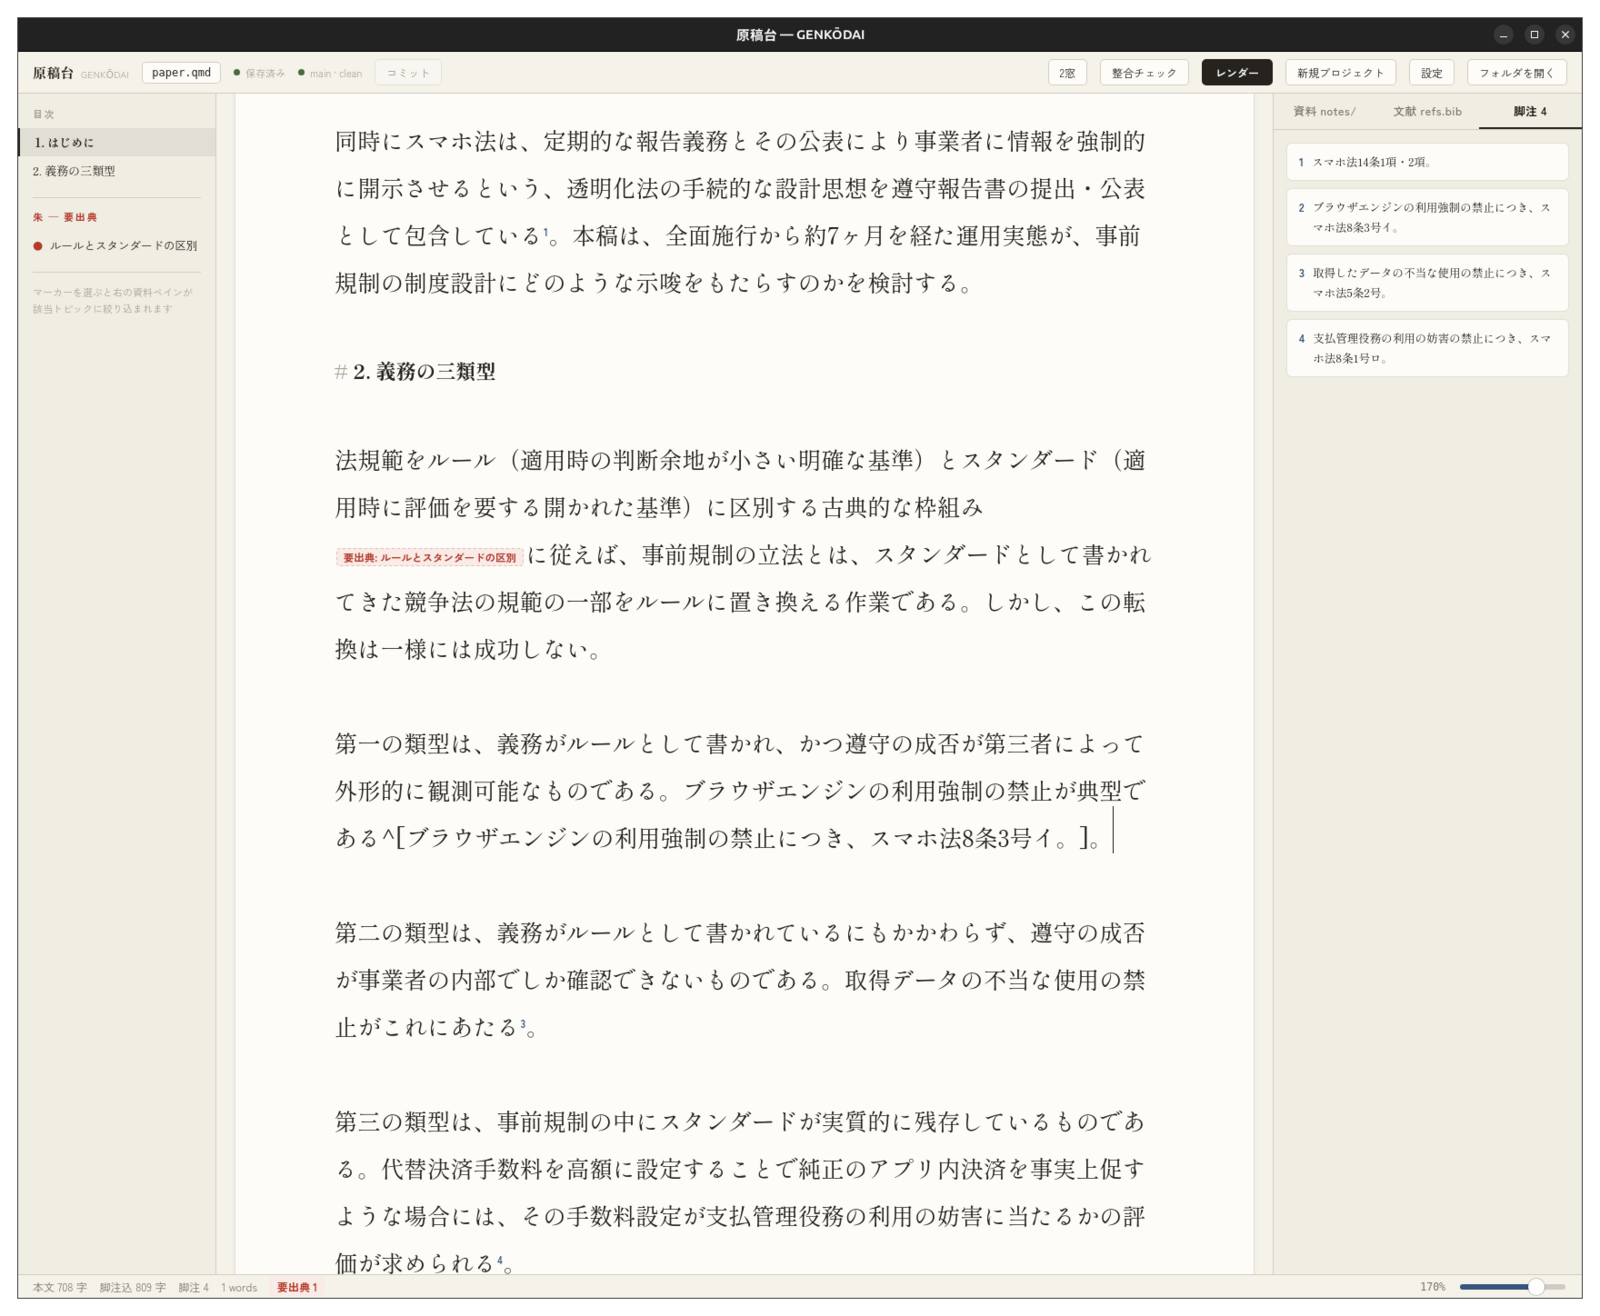Click superscript footnote marker 3 in text

coord(523,1023)
